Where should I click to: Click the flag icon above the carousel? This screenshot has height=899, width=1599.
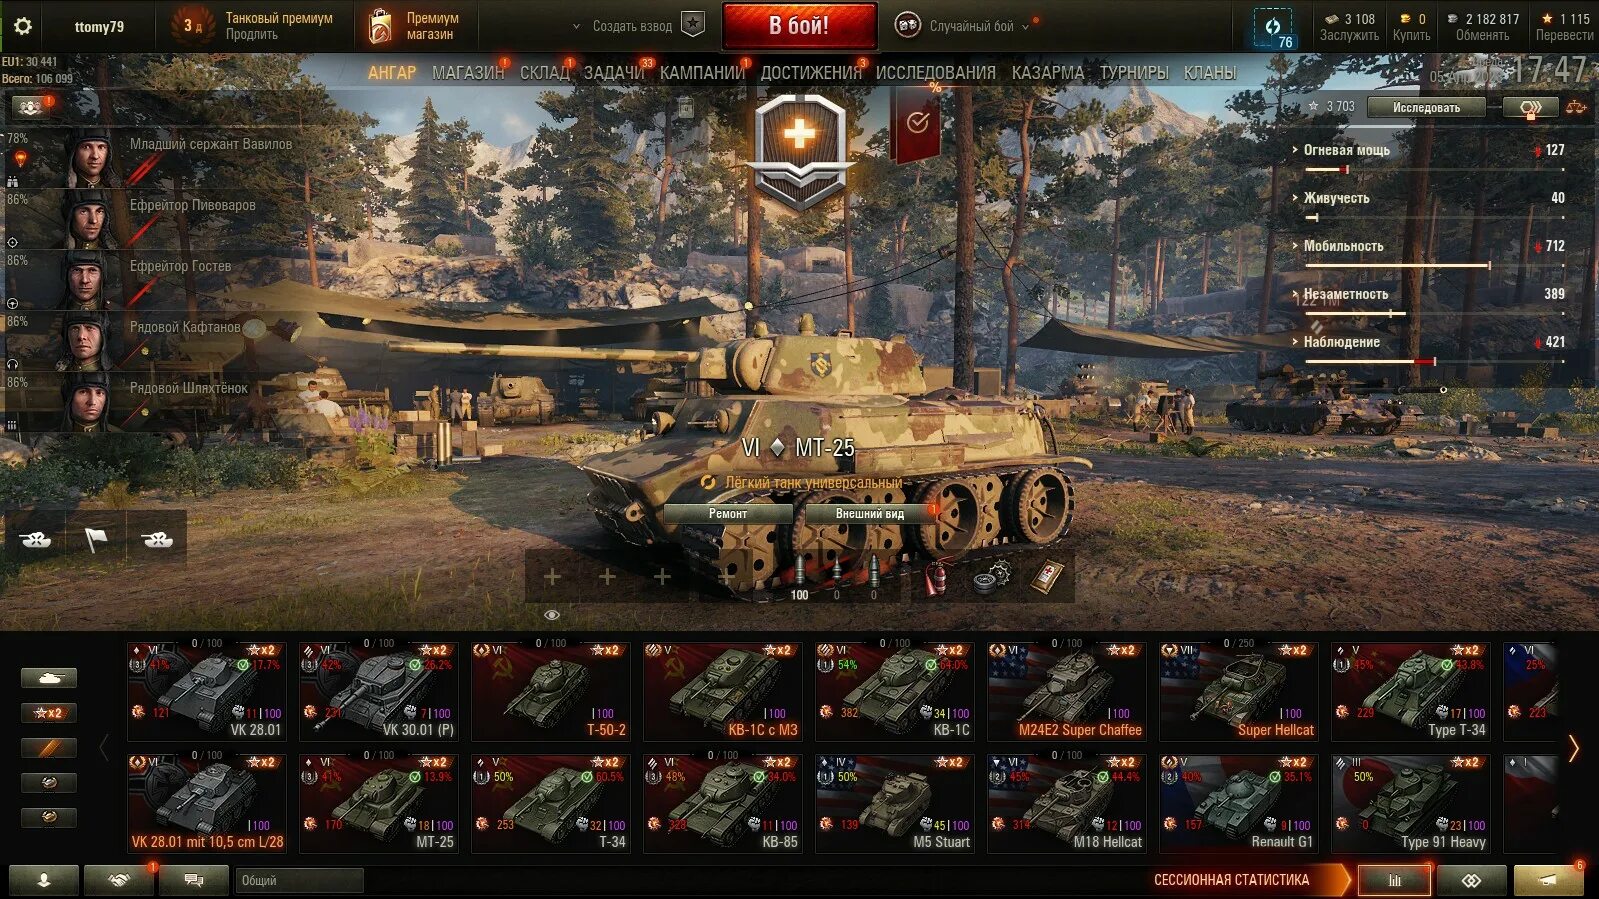point(96,539)
